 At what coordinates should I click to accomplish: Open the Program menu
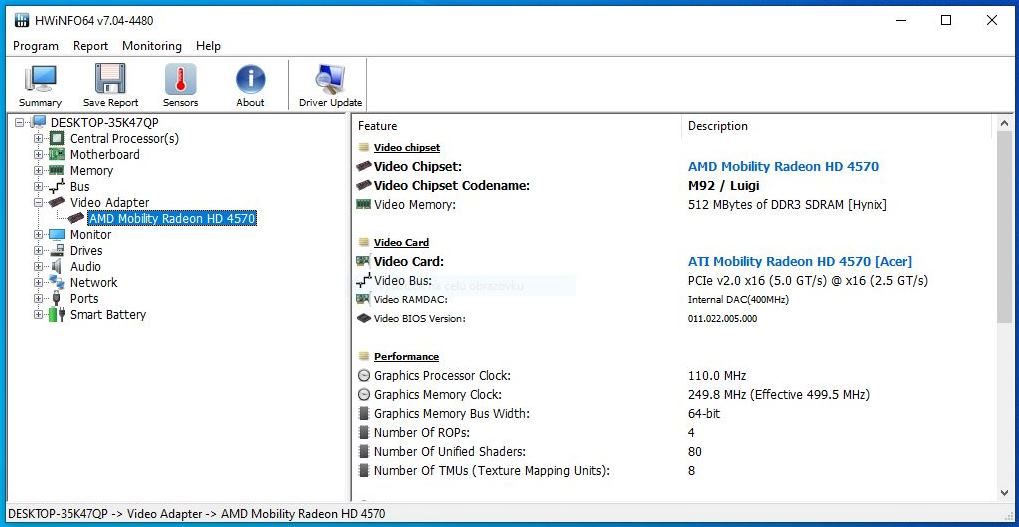(x=36, y=46)
